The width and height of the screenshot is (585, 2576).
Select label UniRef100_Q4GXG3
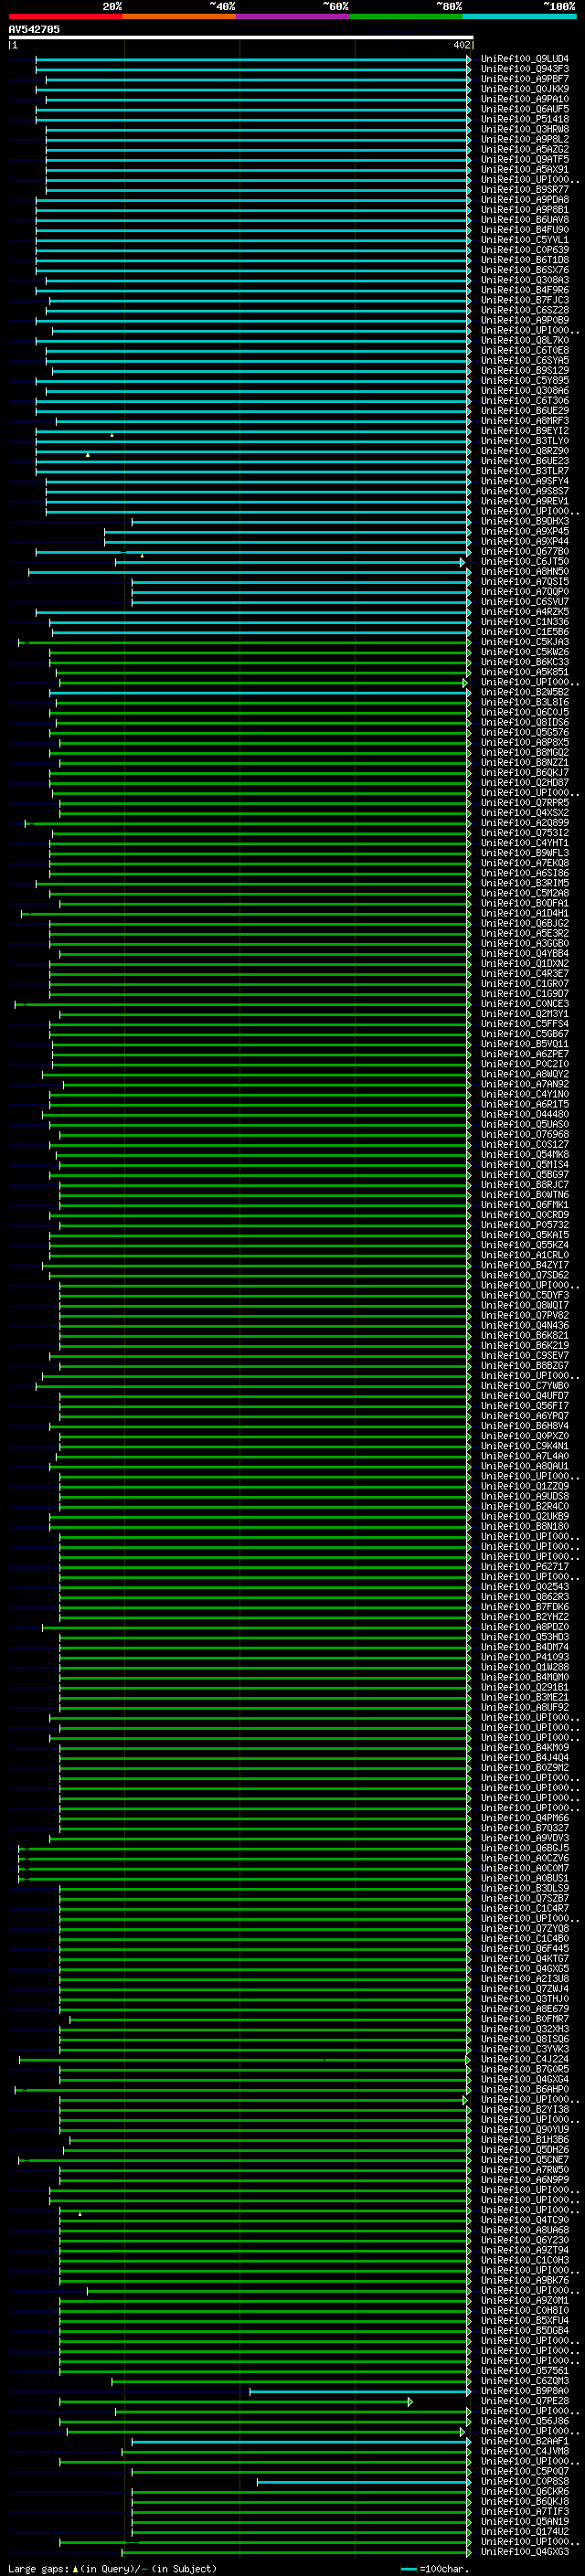click(524, 2552)
